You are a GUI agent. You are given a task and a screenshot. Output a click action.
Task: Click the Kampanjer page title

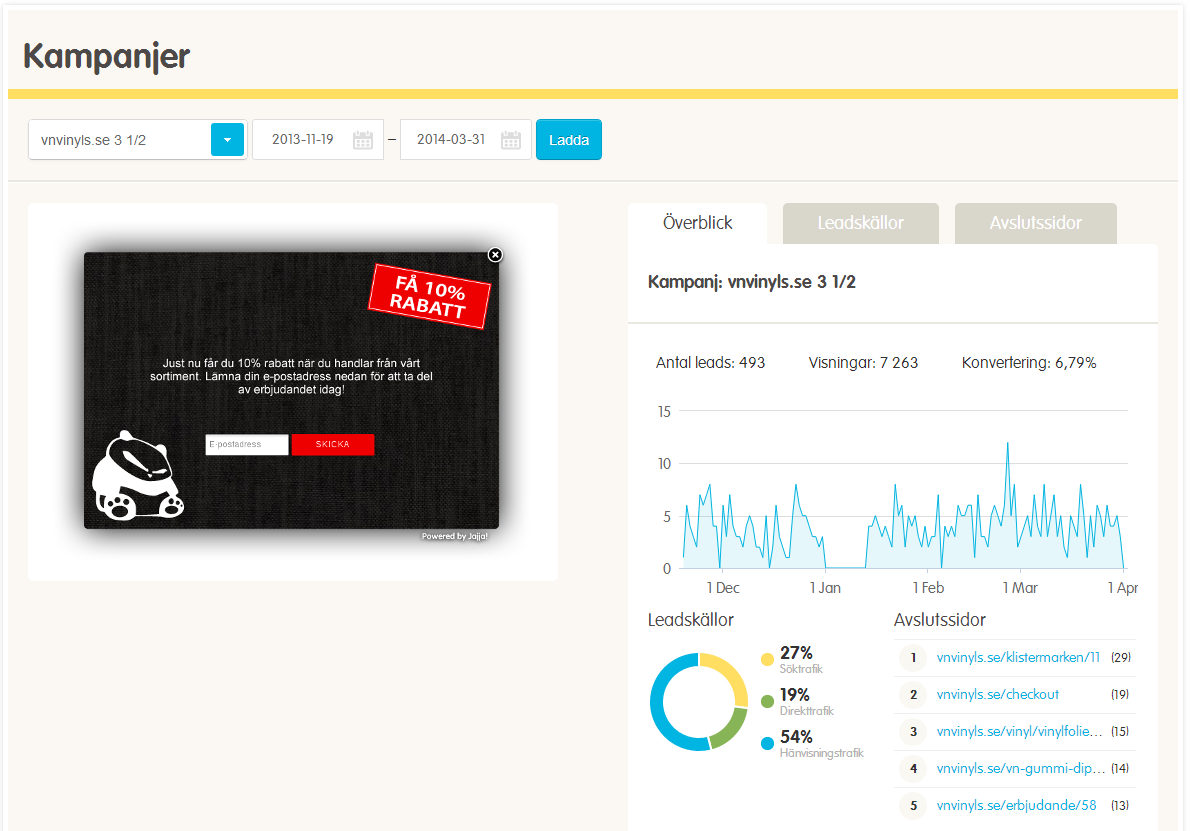coord(106,57)
